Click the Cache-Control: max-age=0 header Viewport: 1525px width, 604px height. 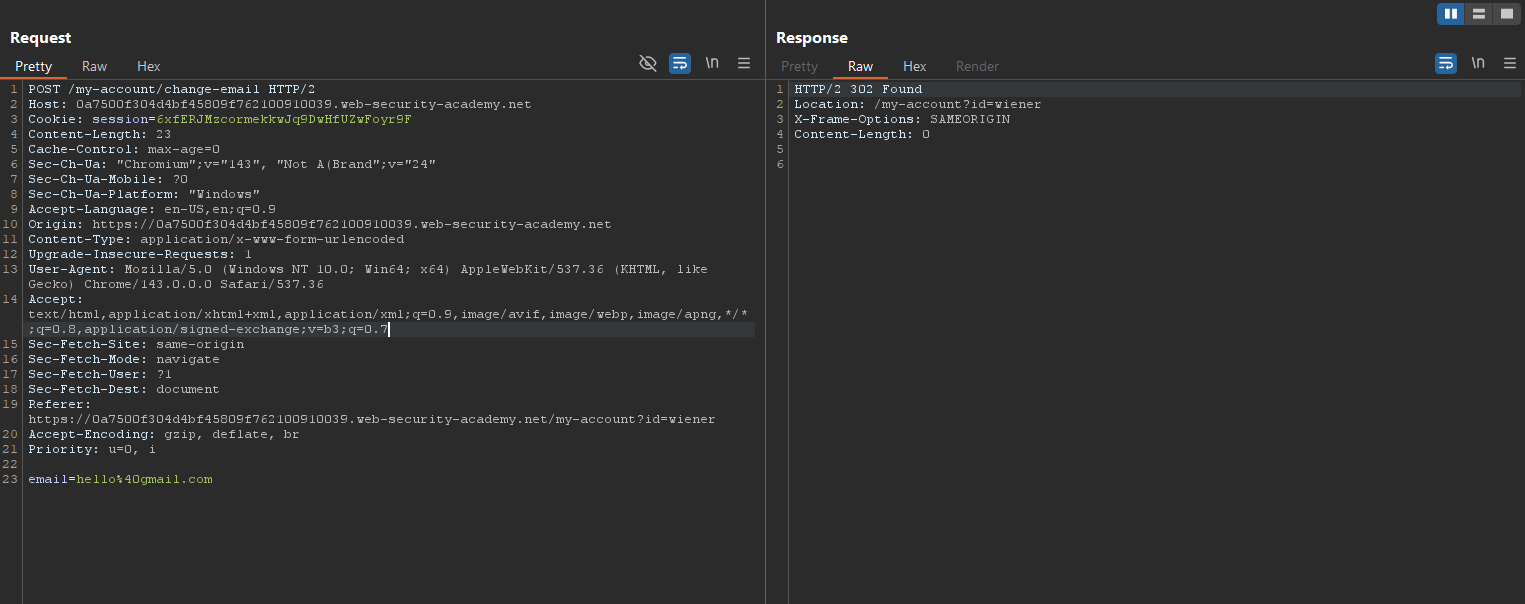[x=124, y=149]
